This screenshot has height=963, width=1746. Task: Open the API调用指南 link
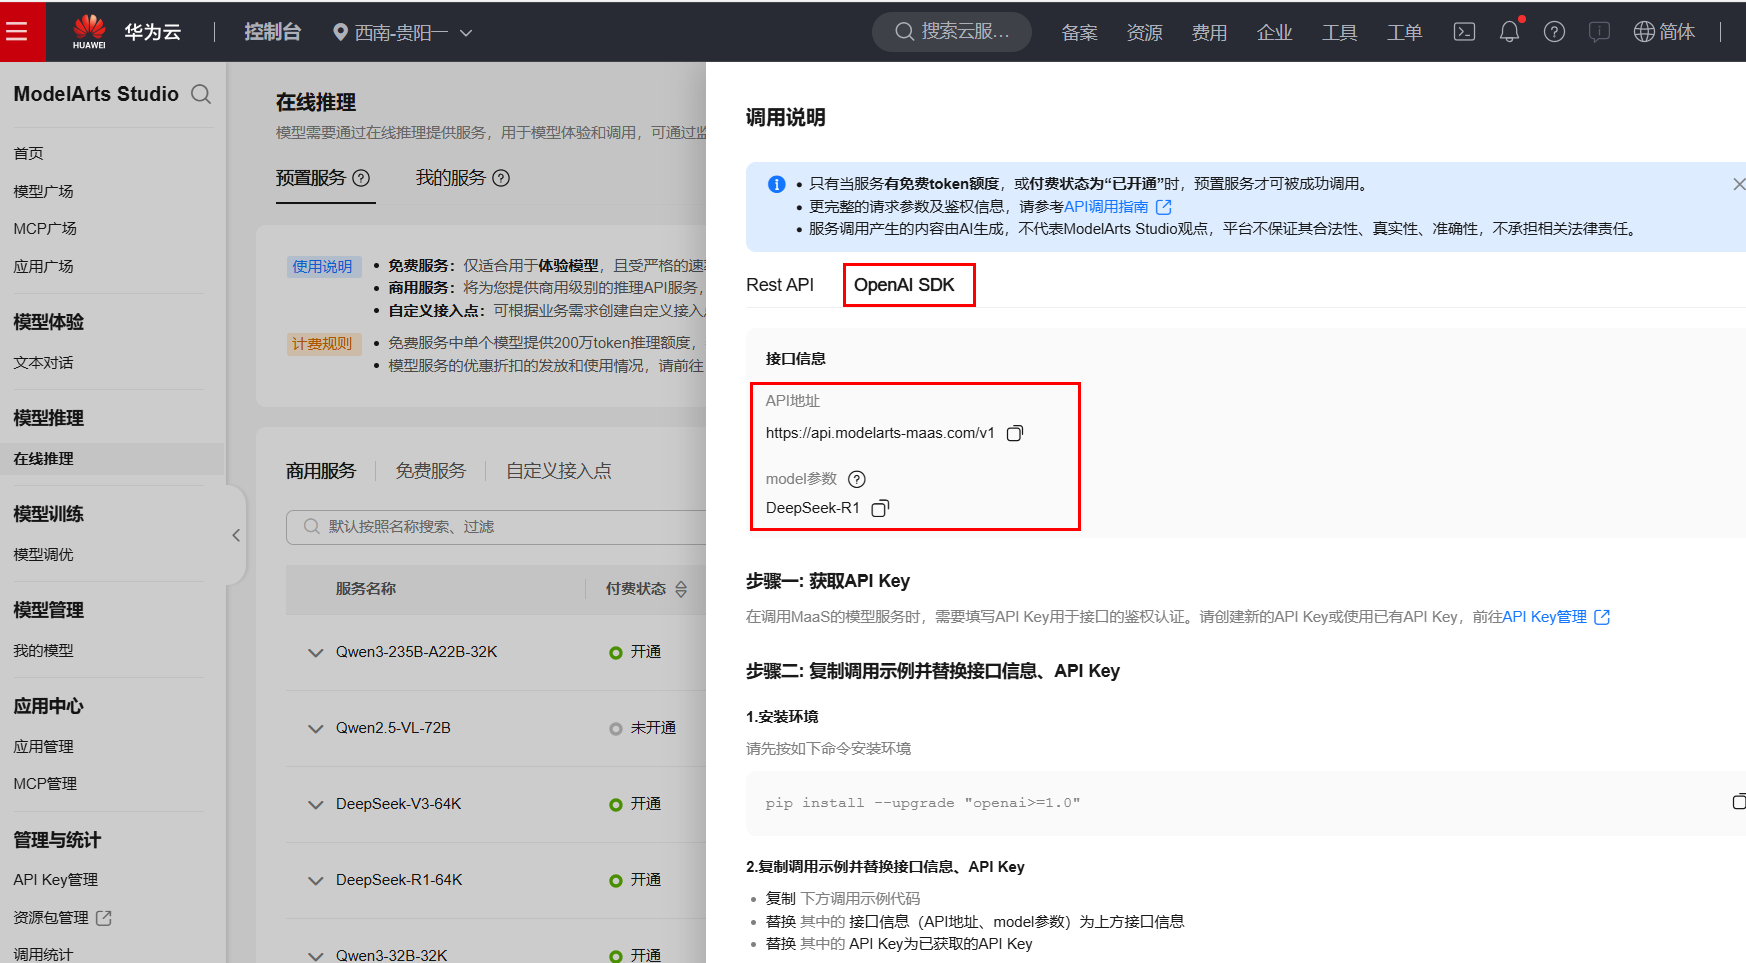coord(1106,207)
